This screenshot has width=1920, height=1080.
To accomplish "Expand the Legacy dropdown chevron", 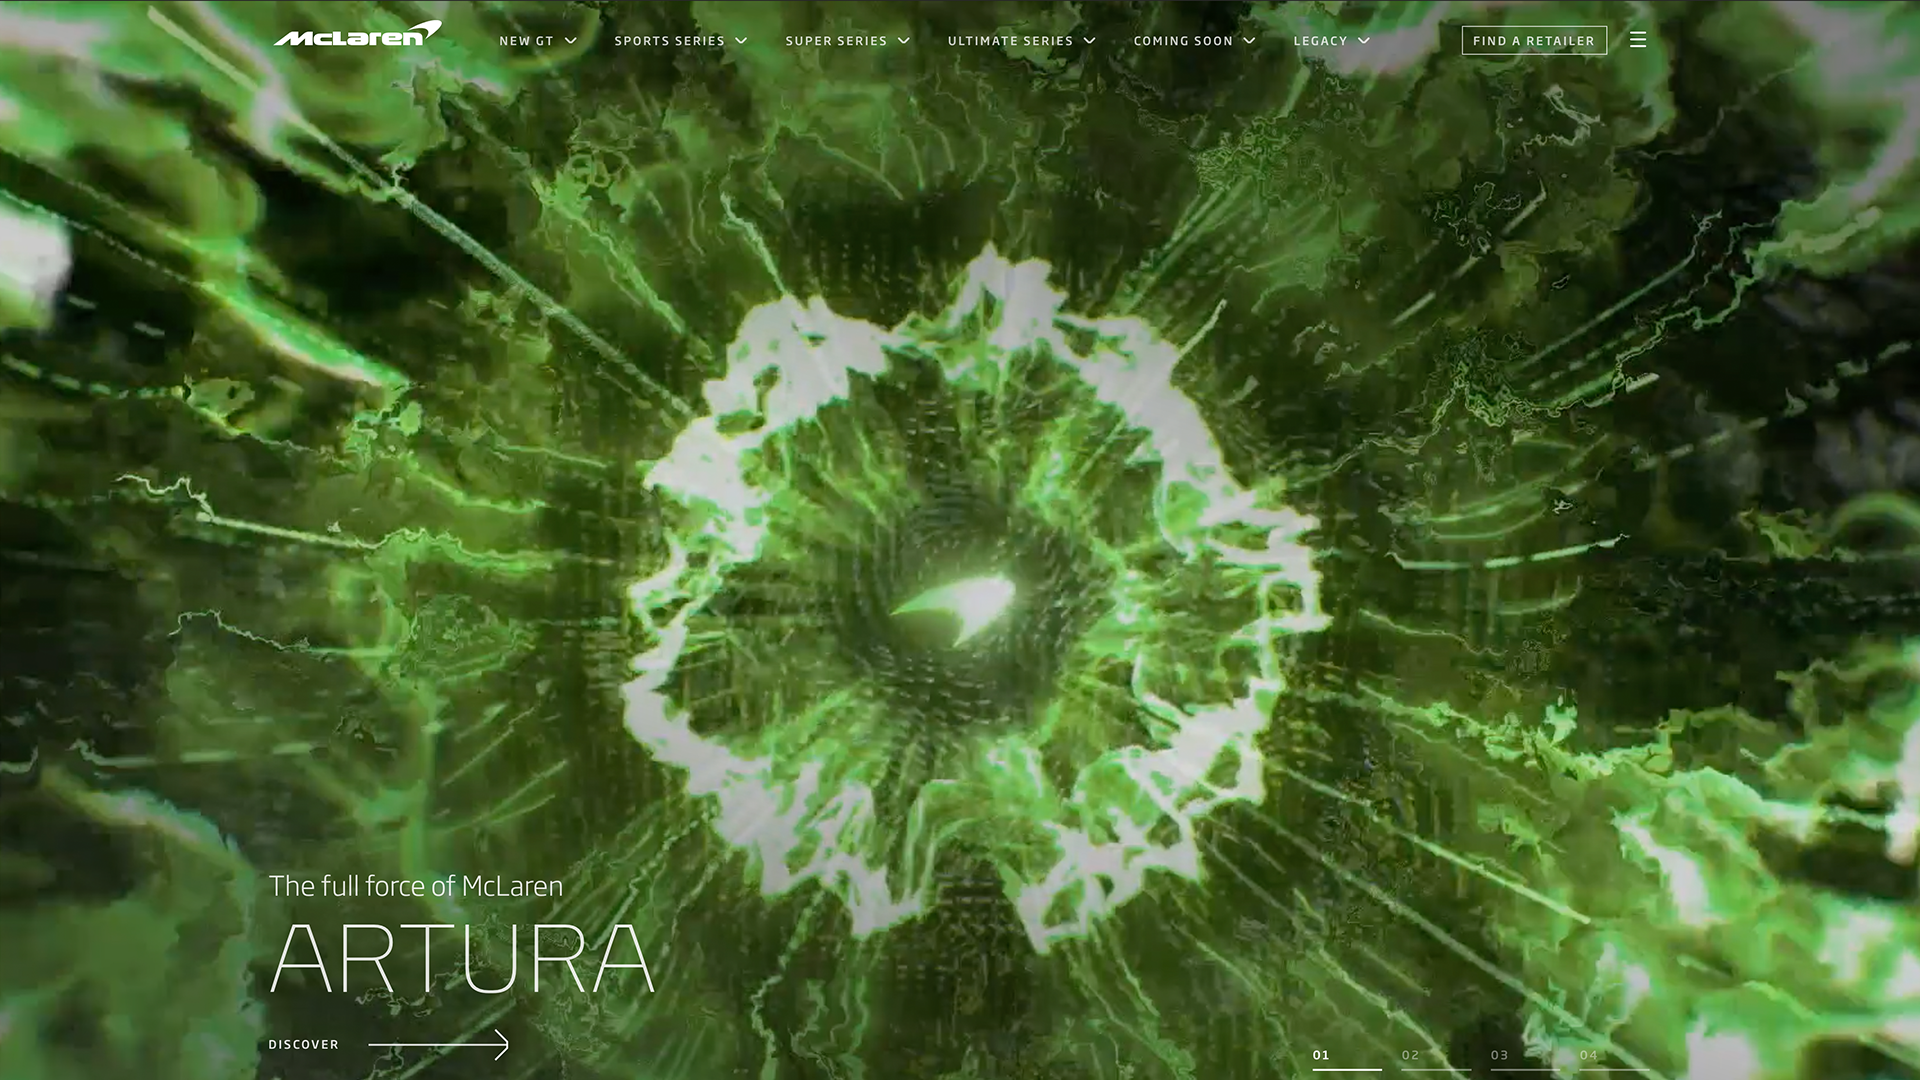I will coord(1364,41).
